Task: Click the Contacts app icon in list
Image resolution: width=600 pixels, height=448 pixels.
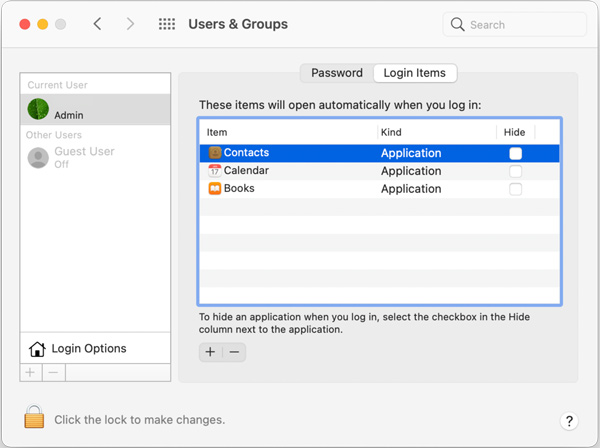Action: [x=215, y=153]
